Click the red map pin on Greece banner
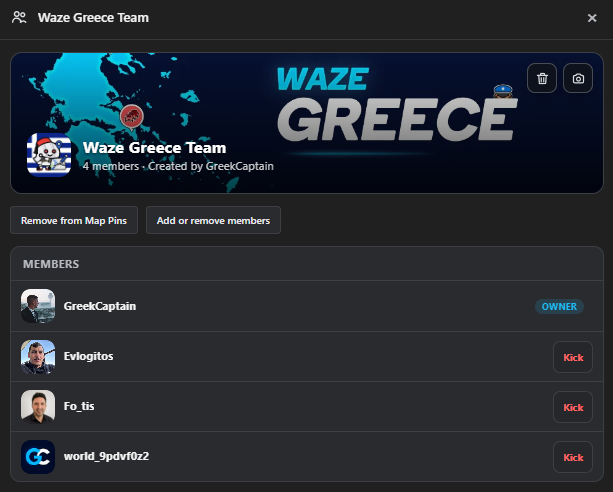This screenshot has width=613, height=492. click(132, 117)
